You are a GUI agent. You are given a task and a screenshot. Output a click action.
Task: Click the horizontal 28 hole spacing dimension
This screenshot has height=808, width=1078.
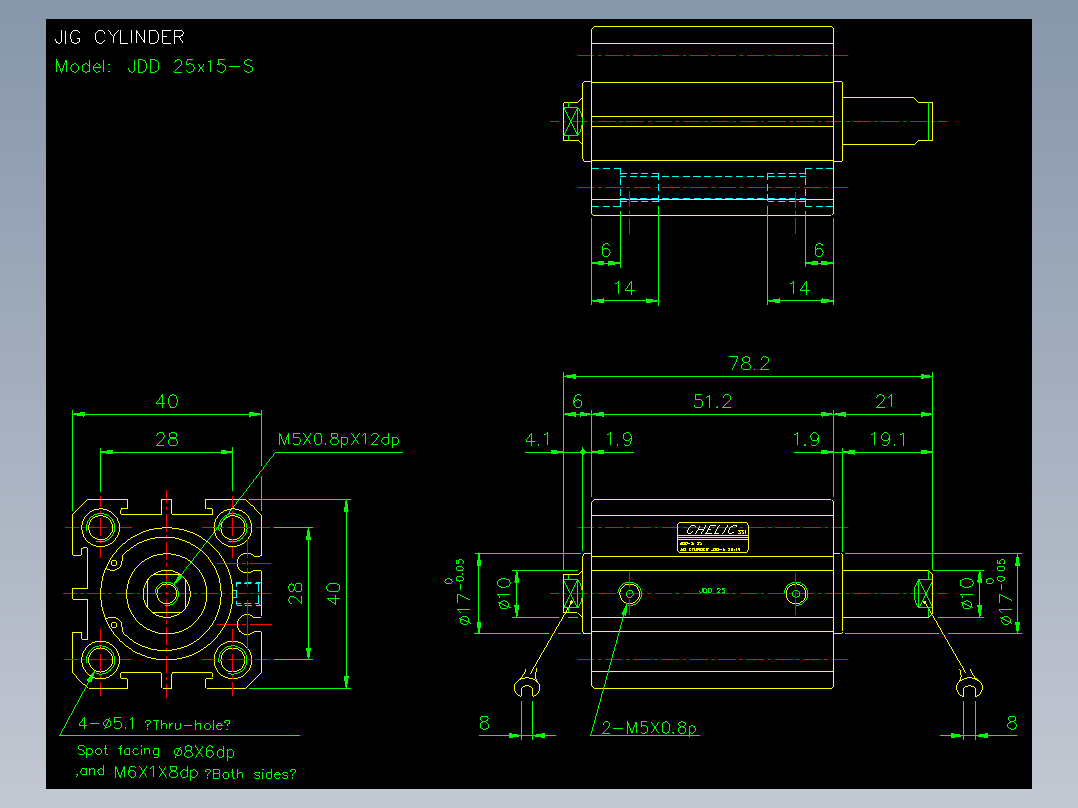coord(167,439)
